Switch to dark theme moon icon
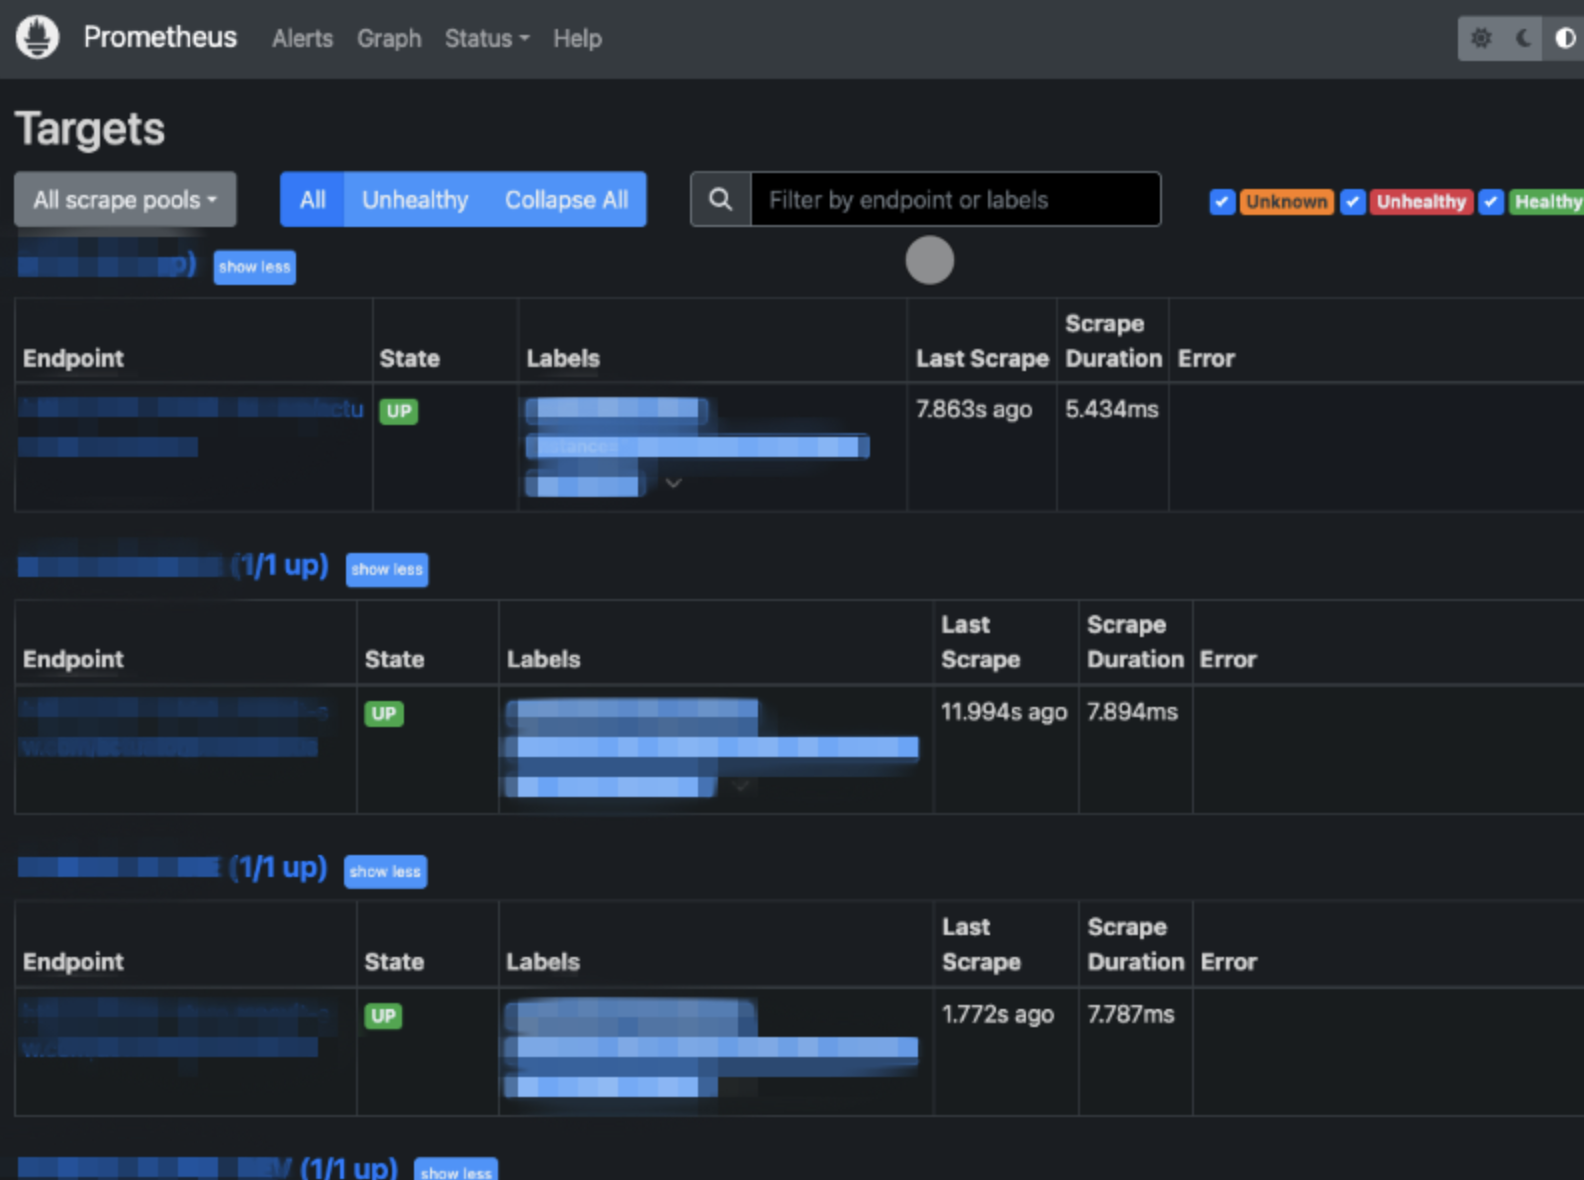 click(x=1523, y=38)
